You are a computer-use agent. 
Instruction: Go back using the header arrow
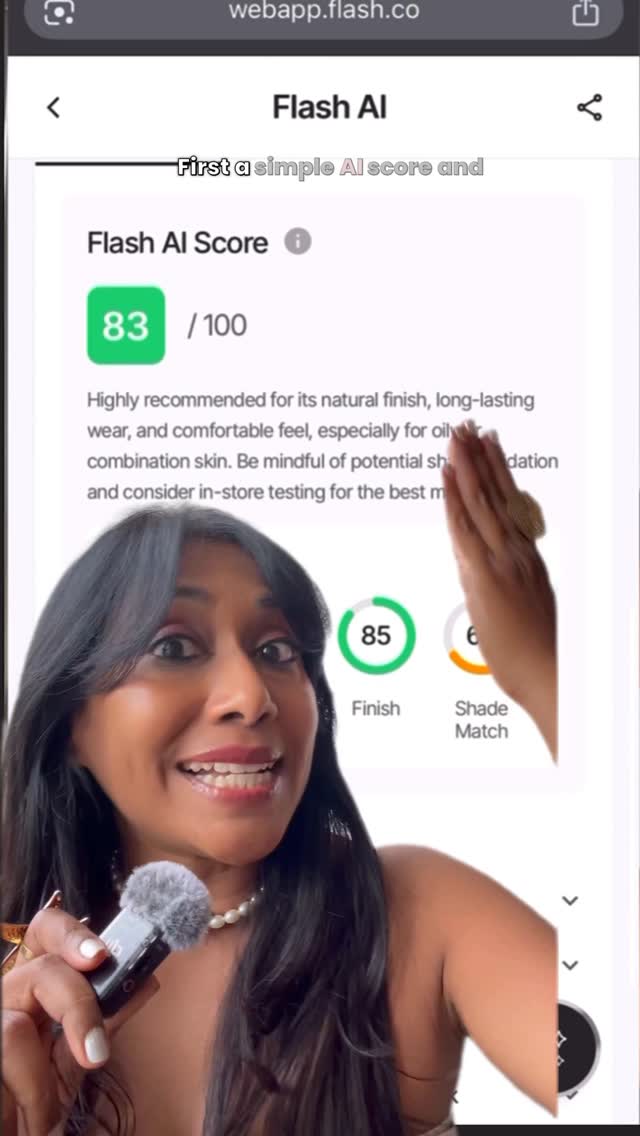coord(53,108)
